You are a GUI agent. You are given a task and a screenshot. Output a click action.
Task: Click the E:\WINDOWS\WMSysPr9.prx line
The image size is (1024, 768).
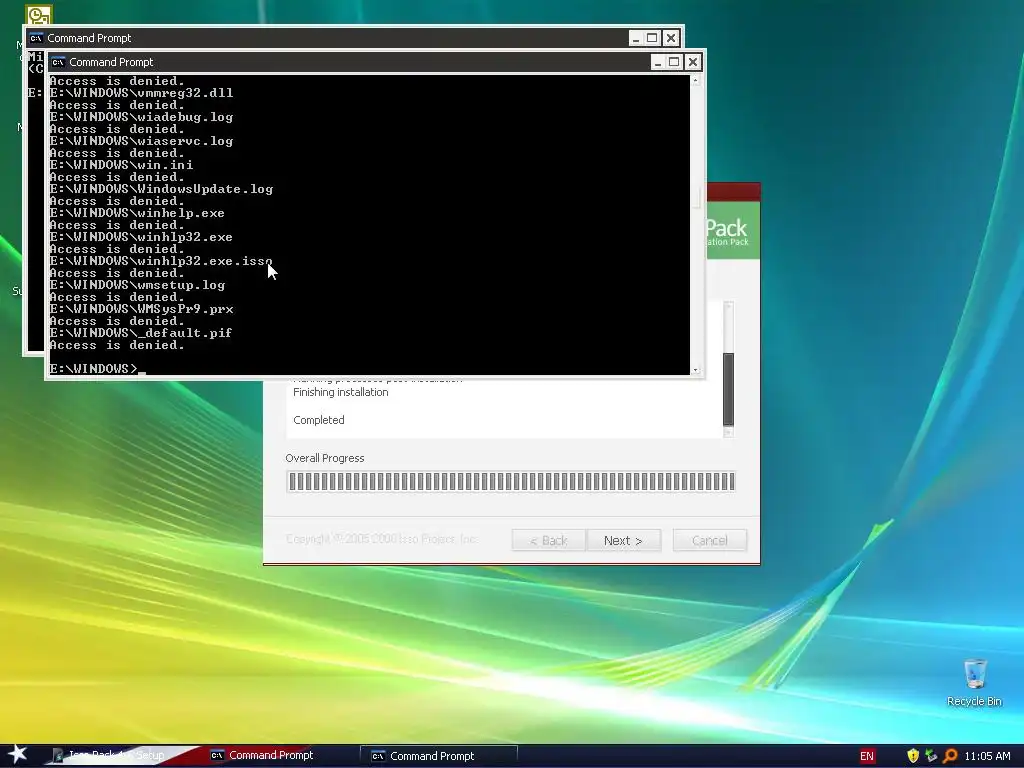(x=142, y=309)
